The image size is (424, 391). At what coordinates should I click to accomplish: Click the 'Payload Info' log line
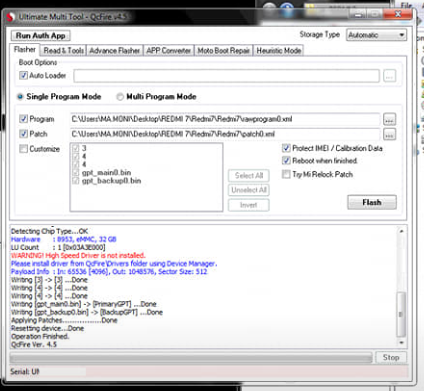coord(109,272)
